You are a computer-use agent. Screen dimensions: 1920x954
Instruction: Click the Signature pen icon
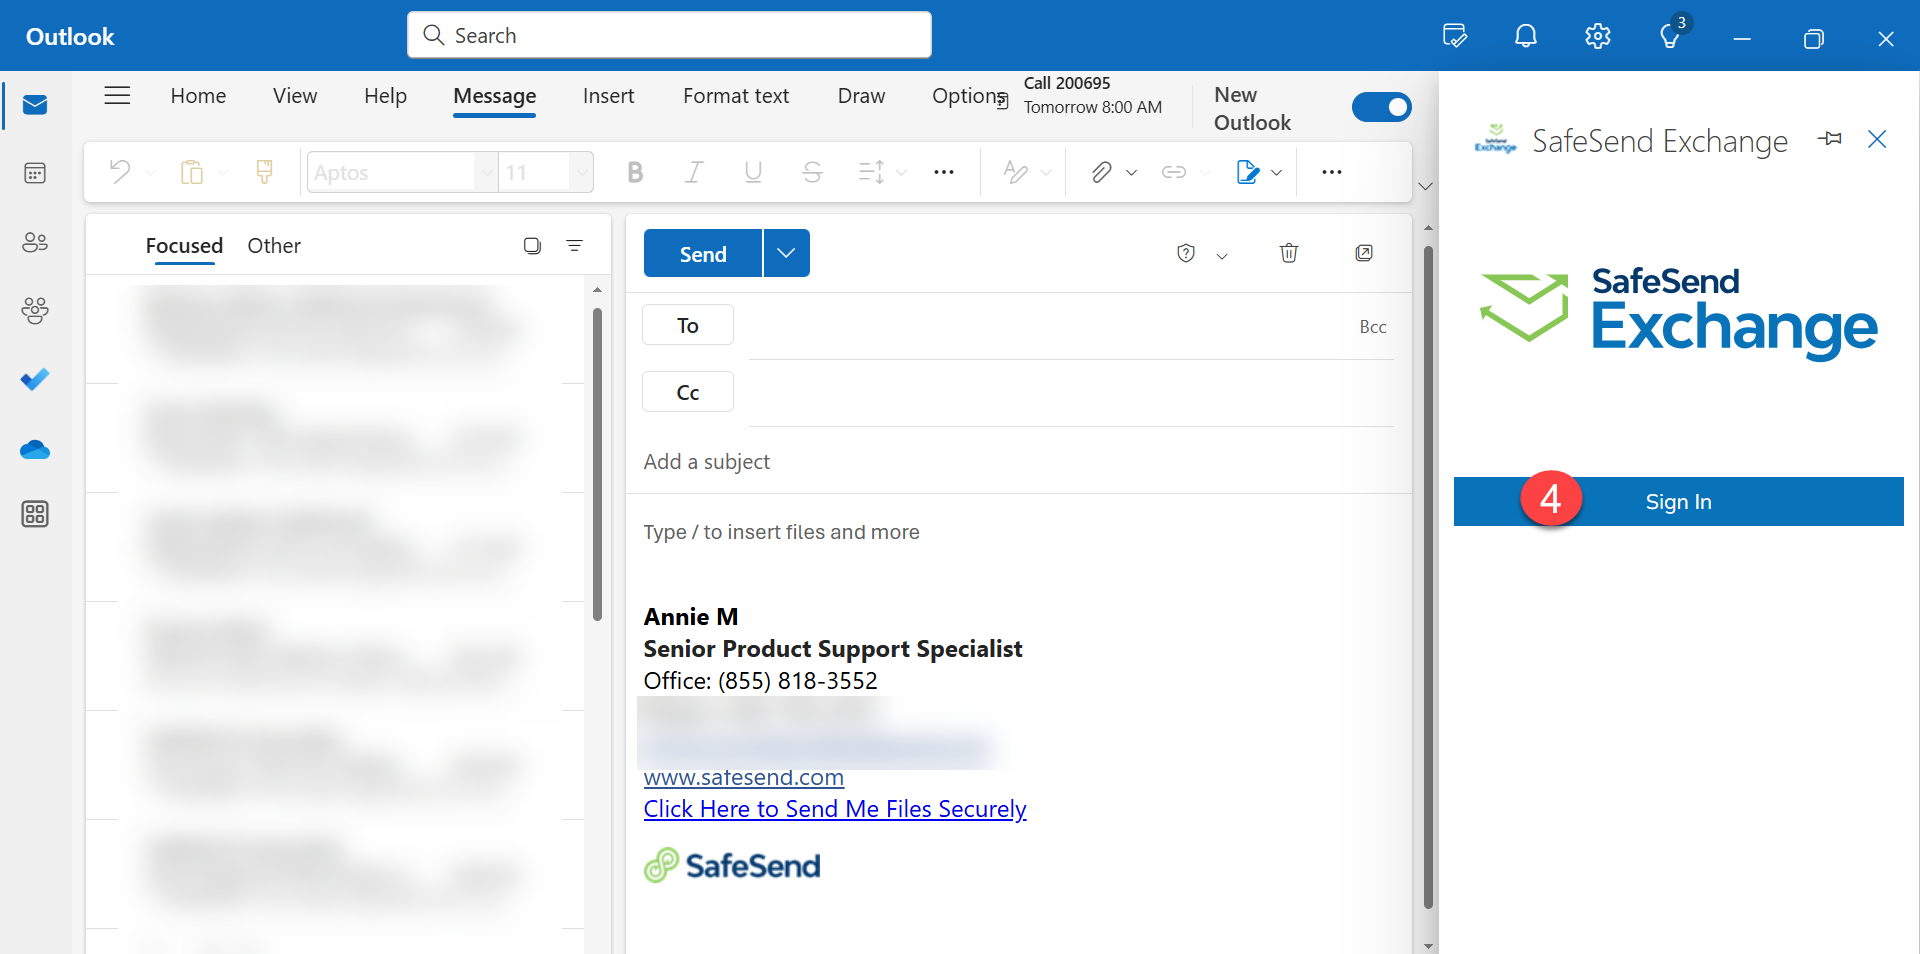1247,172
